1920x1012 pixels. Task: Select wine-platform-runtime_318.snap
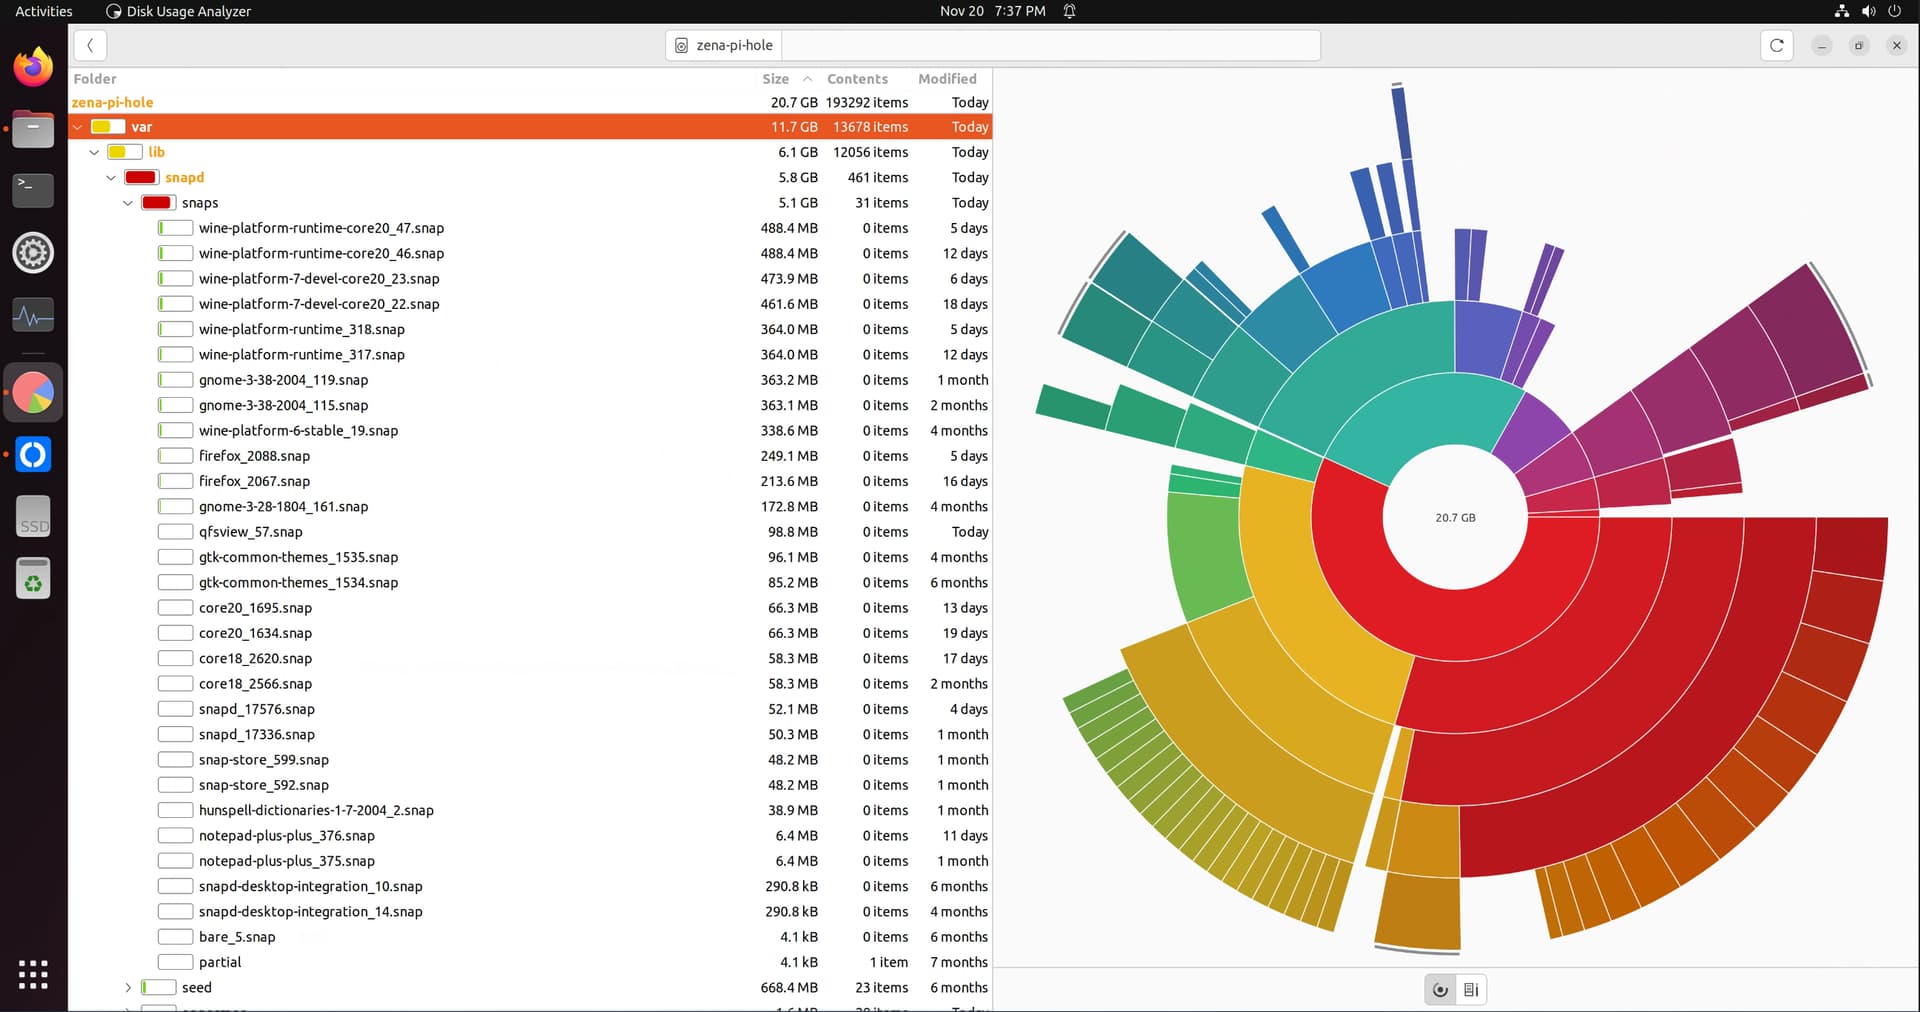pos(530,329)
